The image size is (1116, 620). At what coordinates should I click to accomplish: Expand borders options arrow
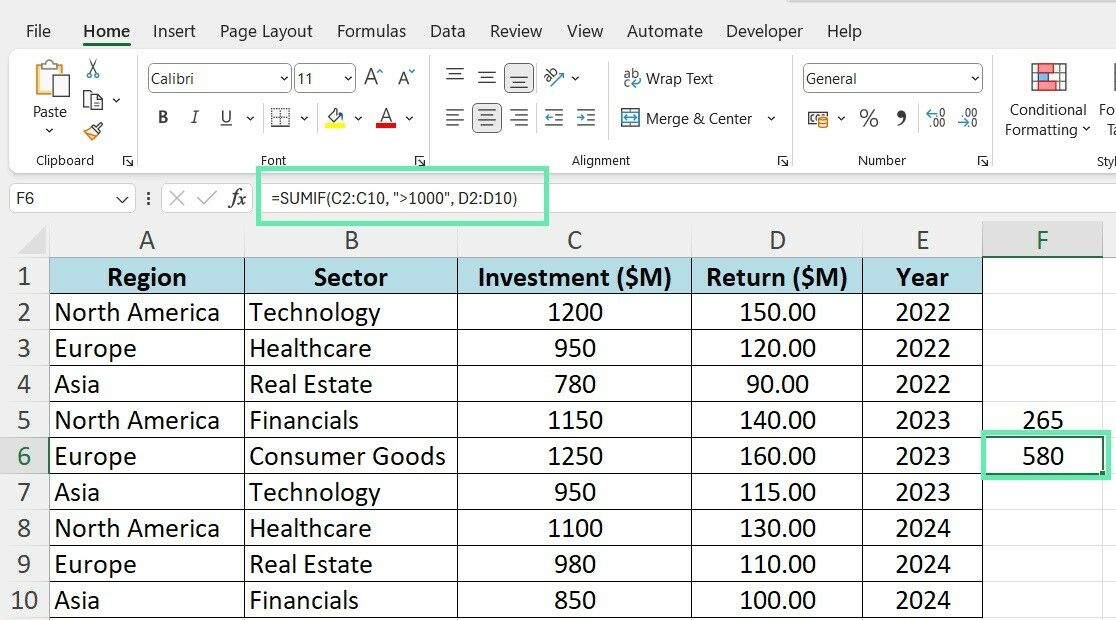coord(304,118)
